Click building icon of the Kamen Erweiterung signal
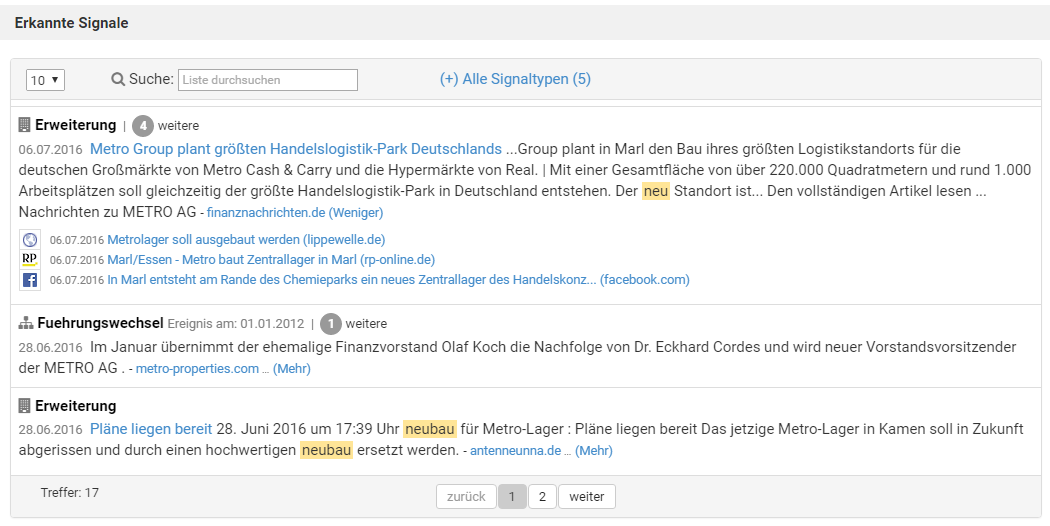 point(25,405)
